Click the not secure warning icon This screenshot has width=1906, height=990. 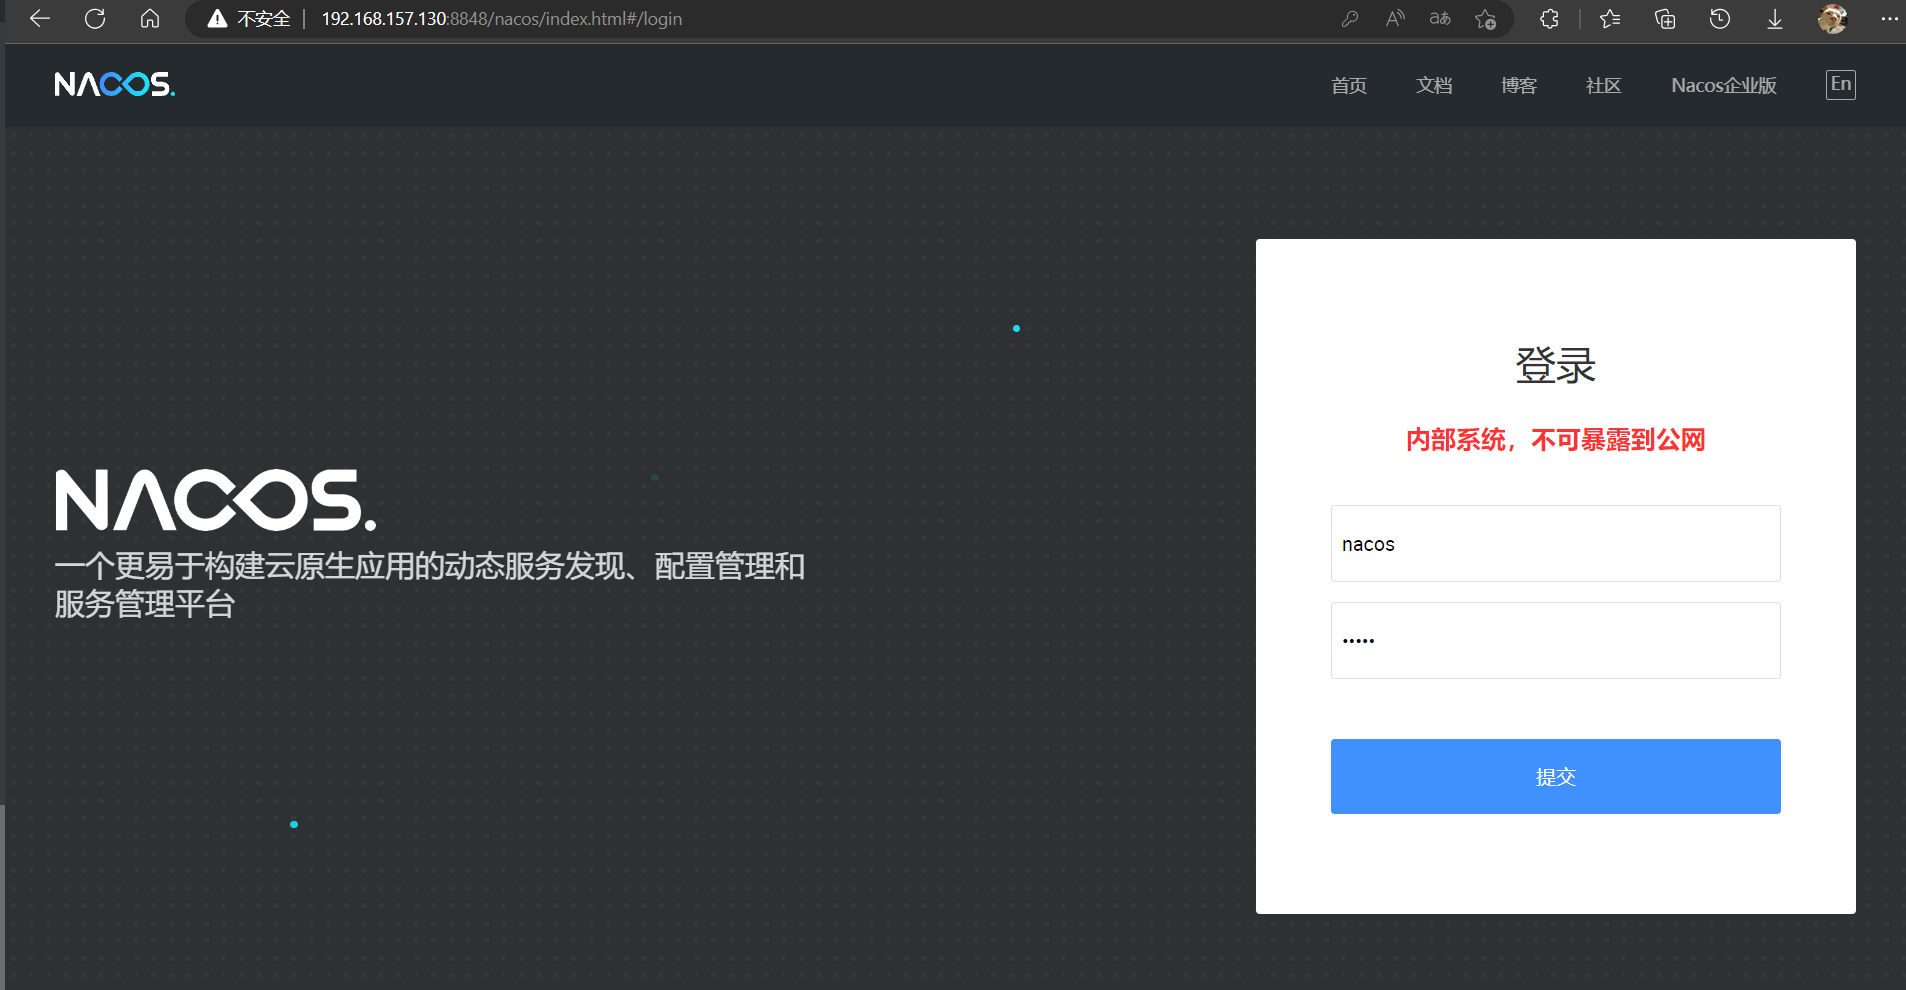(217, 19)
